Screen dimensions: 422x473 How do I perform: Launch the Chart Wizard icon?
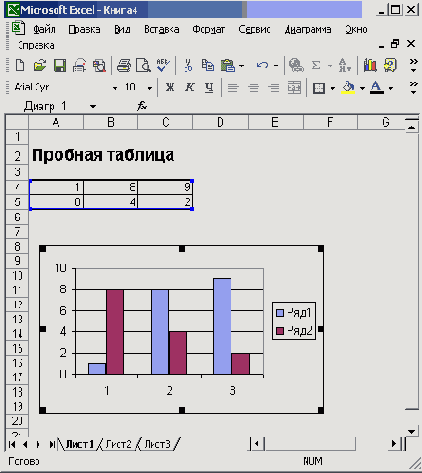click(x=370, y=65)
